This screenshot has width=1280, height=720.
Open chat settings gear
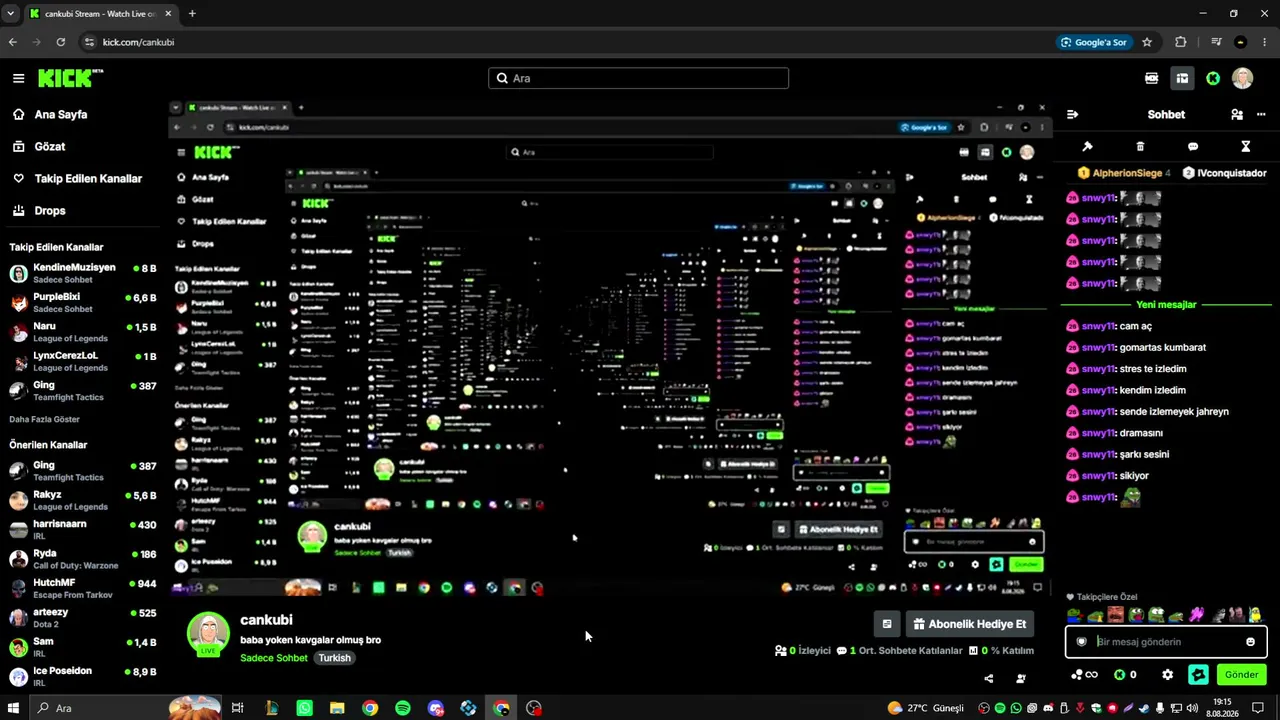(1167, 675)
